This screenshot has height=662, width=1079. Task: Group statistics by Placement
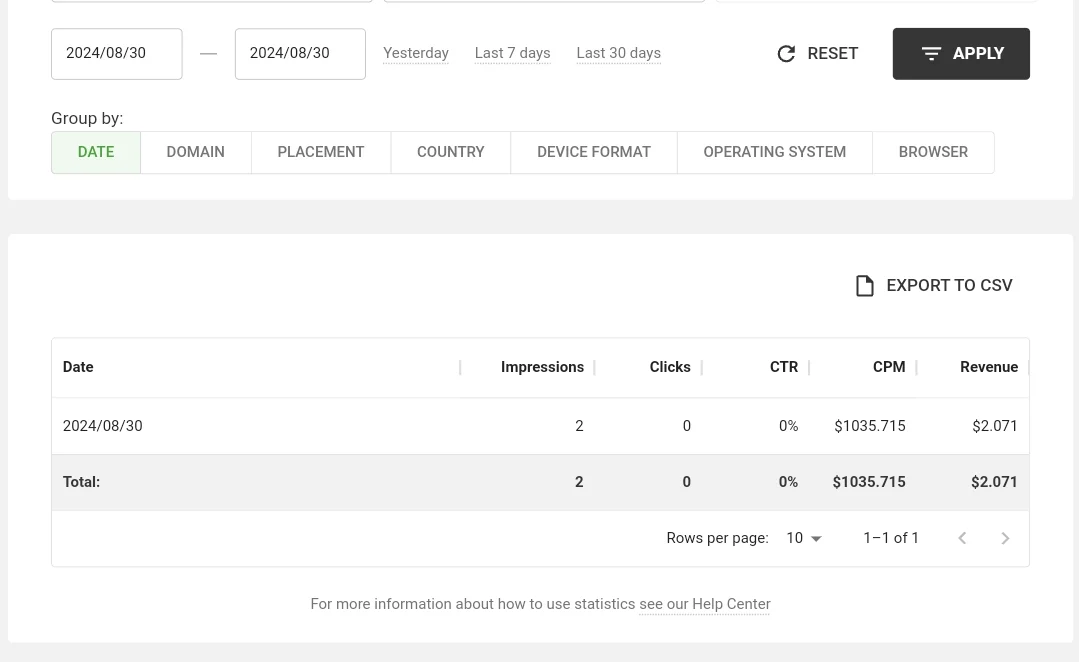click(321, 152)
